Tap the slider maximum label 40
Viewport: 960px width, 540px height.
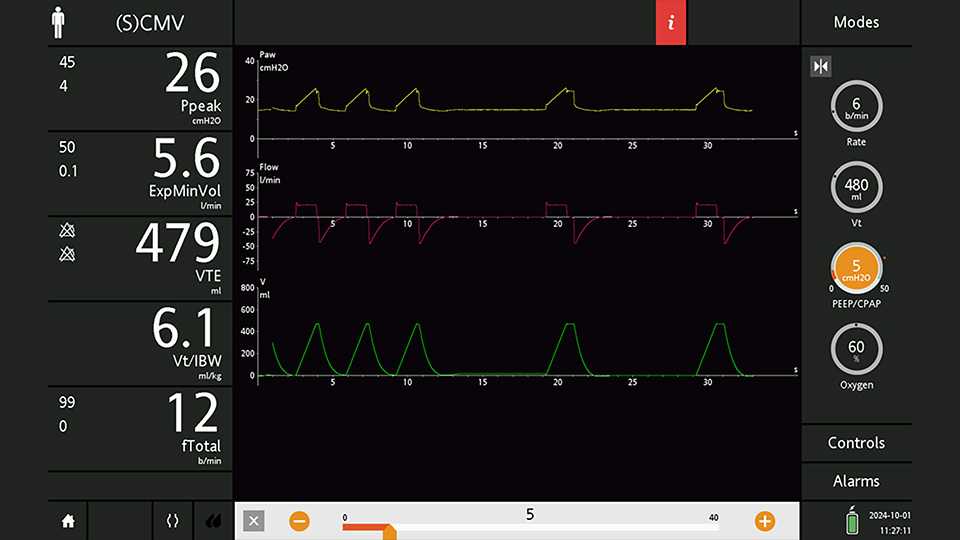[713, 517]
